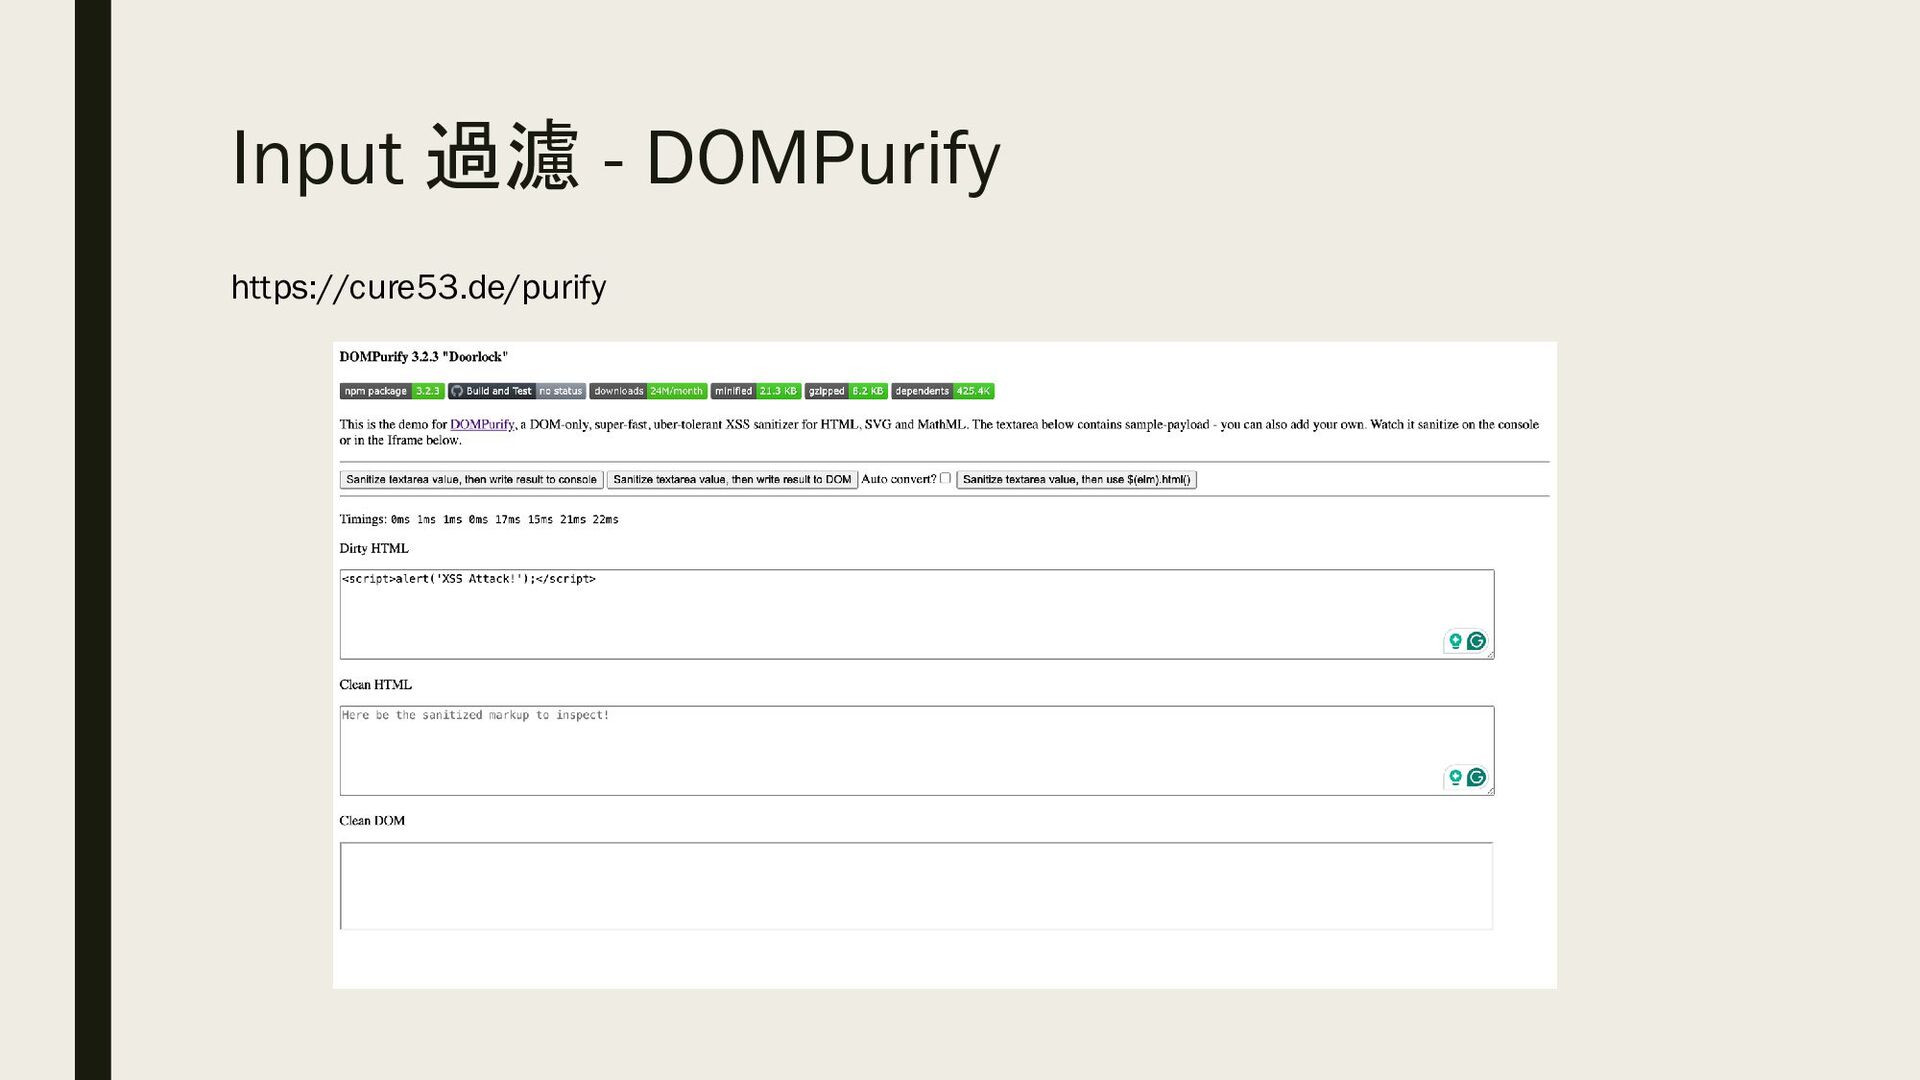Click Grammarly icon in Dirty HTML textarea
Image resolution: width=1920 pixels, height=1080 pixels.
click(x=1476, y=641)
